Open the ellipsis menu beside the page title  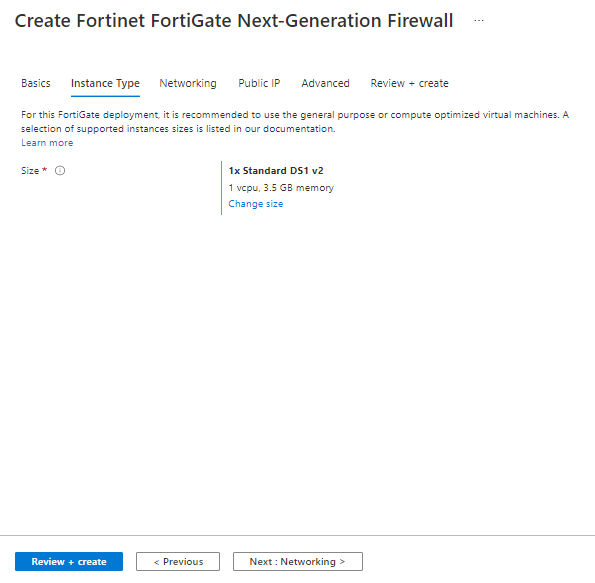pos(479,20)
